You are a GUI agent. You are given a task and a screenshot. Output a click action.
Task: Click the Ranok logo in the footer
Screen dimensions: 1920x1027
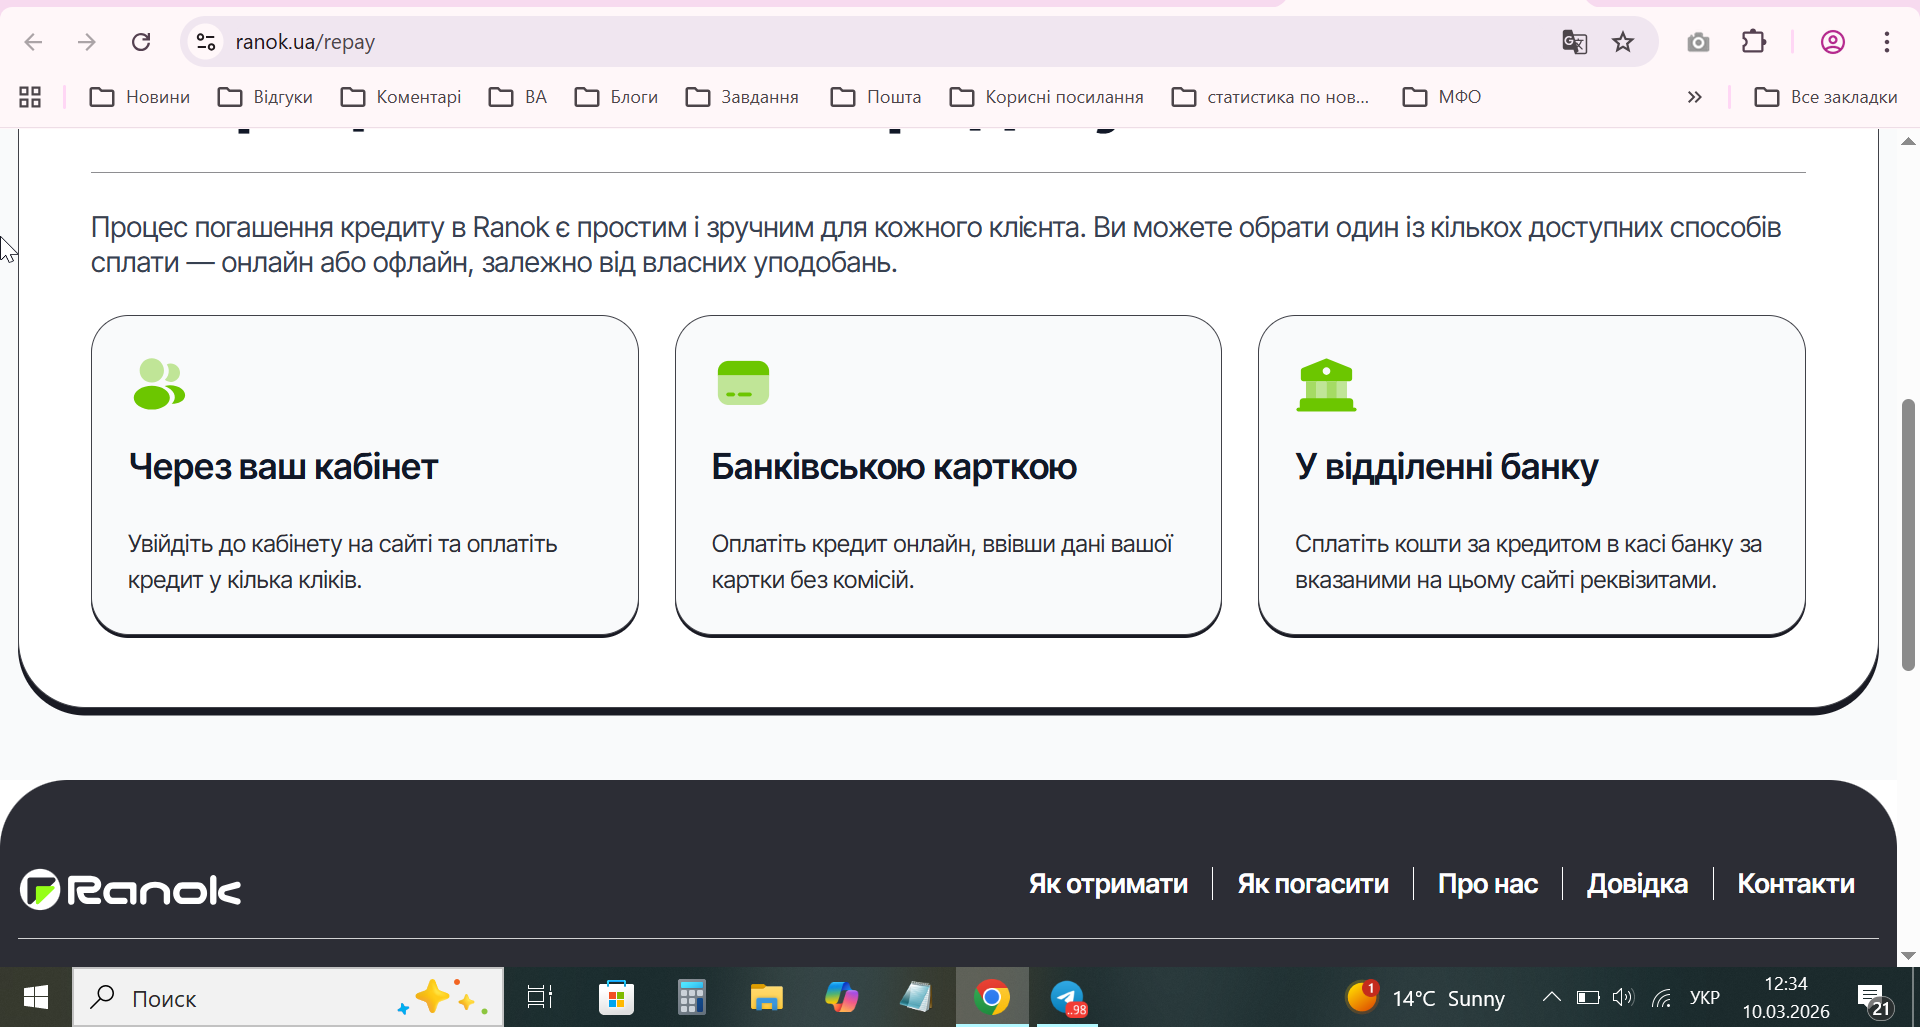click(131, 889)
